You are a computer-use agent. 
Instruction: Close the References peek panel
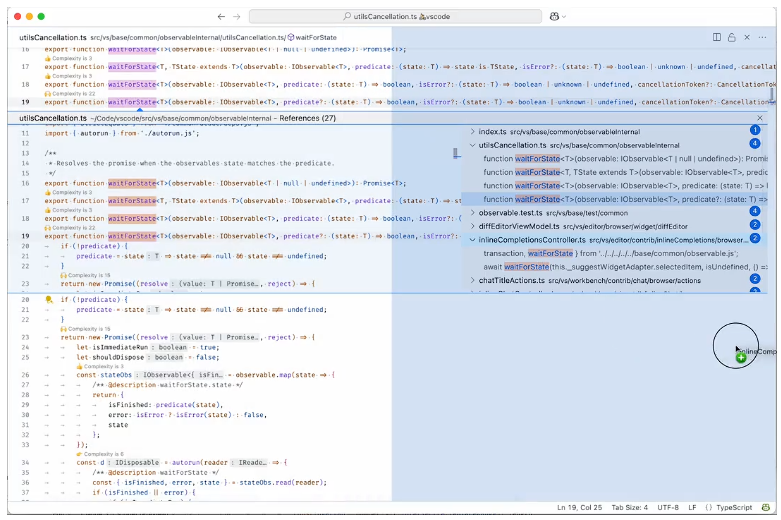759,118
